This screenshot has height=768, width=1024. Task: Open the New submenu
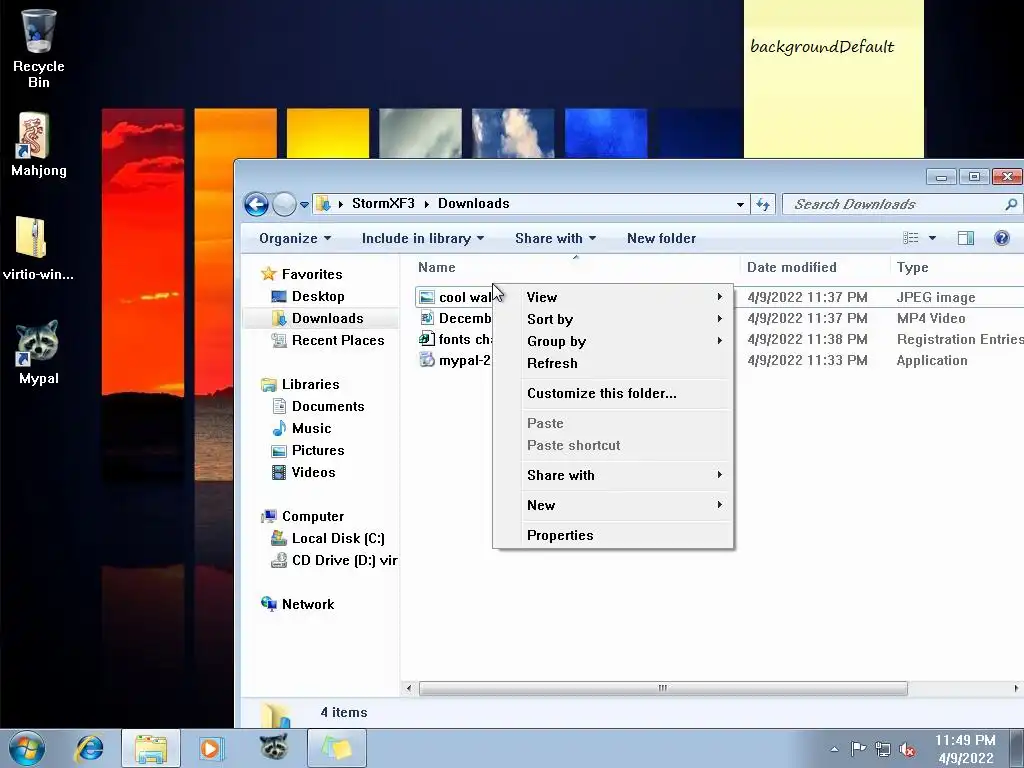point(625,505)
